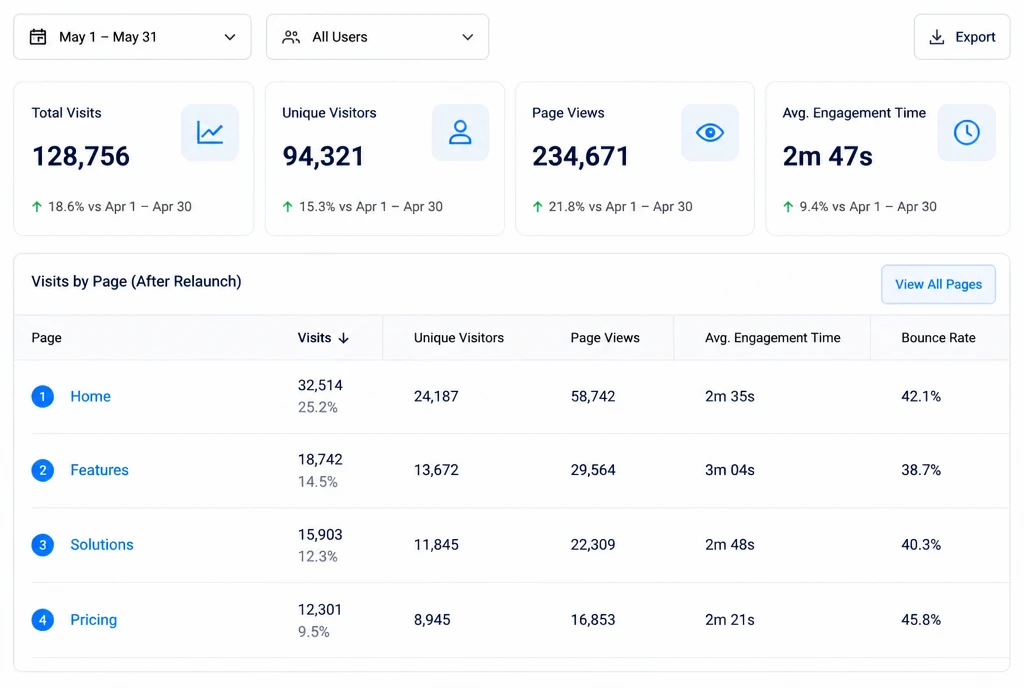Screen dimensions: 1024x688
Task: Click the Export button
Action: point(962,37)
